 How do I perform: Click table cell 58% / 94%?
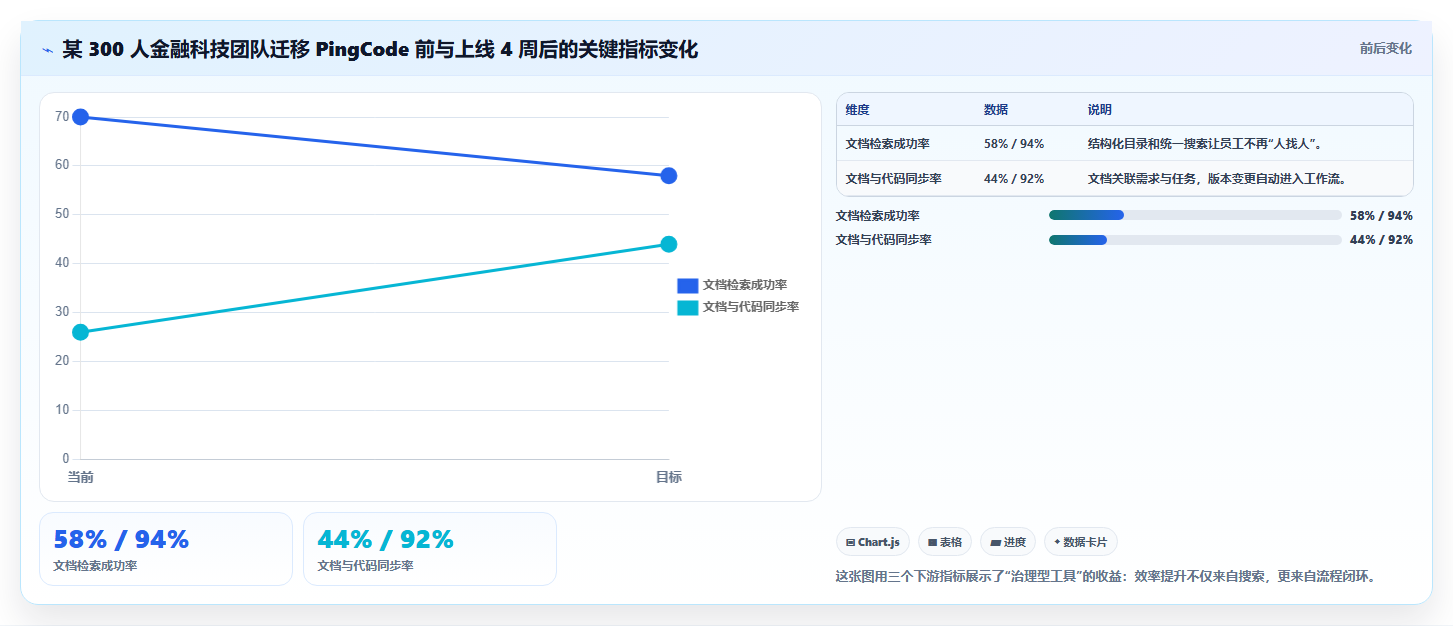(1014, 144)
